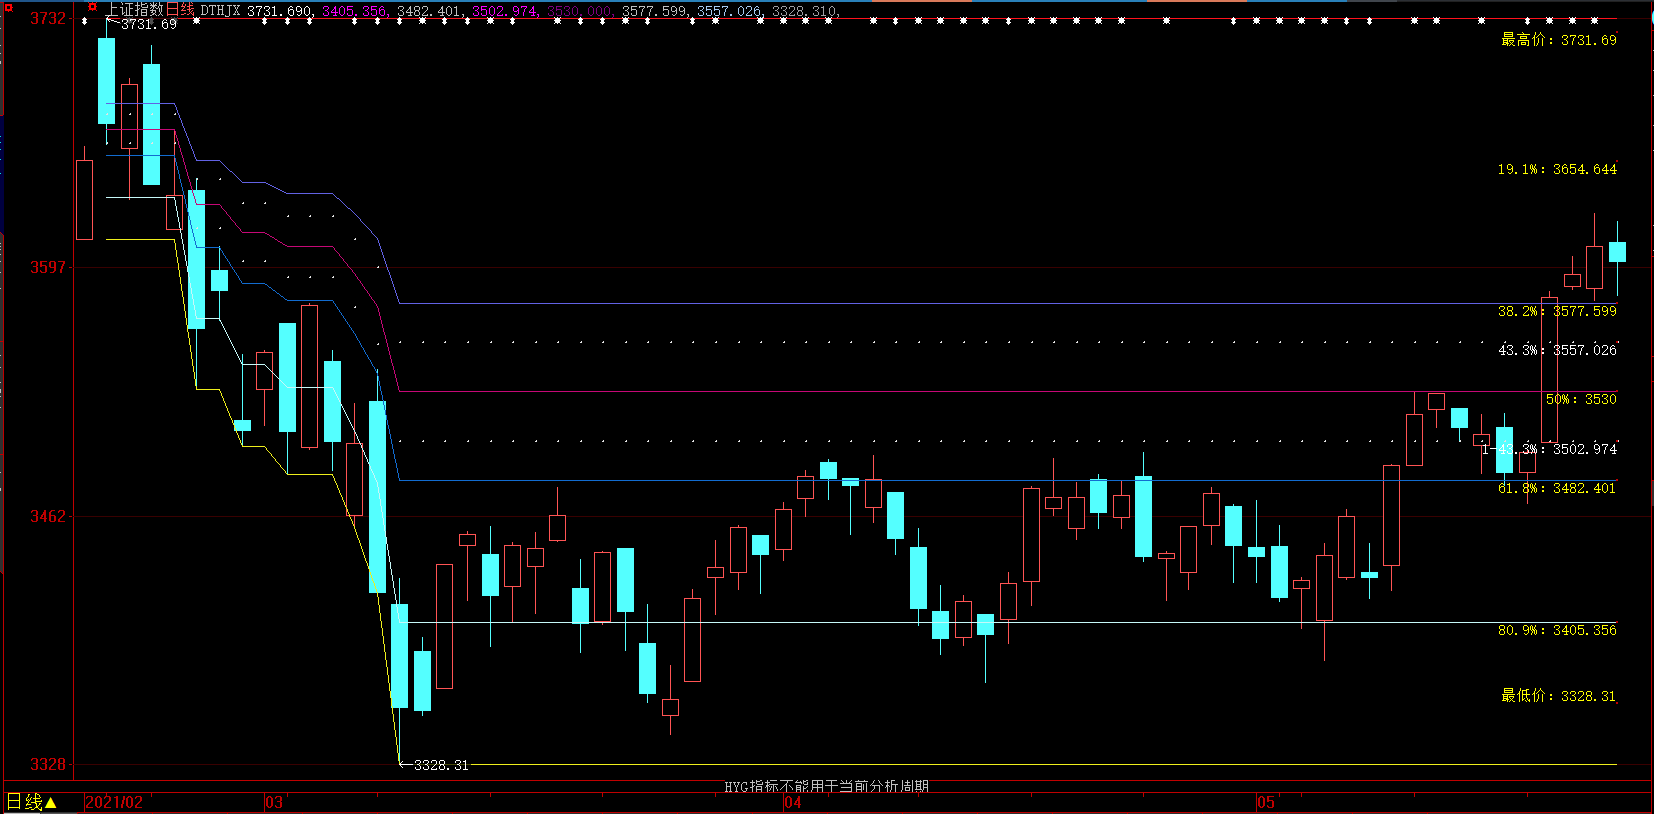
Task: Select the 50%: 3530 level label
Action: (x=1581, y=399)
